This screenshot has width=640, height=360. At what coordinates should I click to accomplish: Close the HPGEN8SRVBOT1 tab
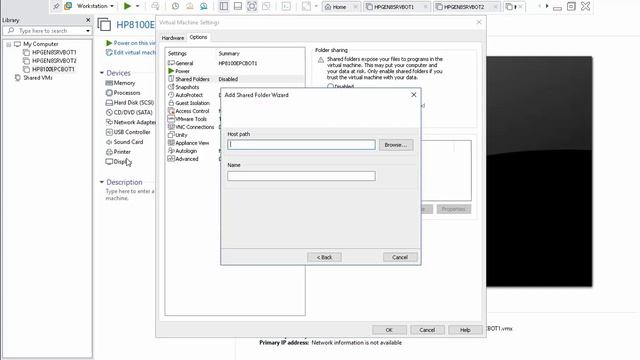click(x=425, y=7)
